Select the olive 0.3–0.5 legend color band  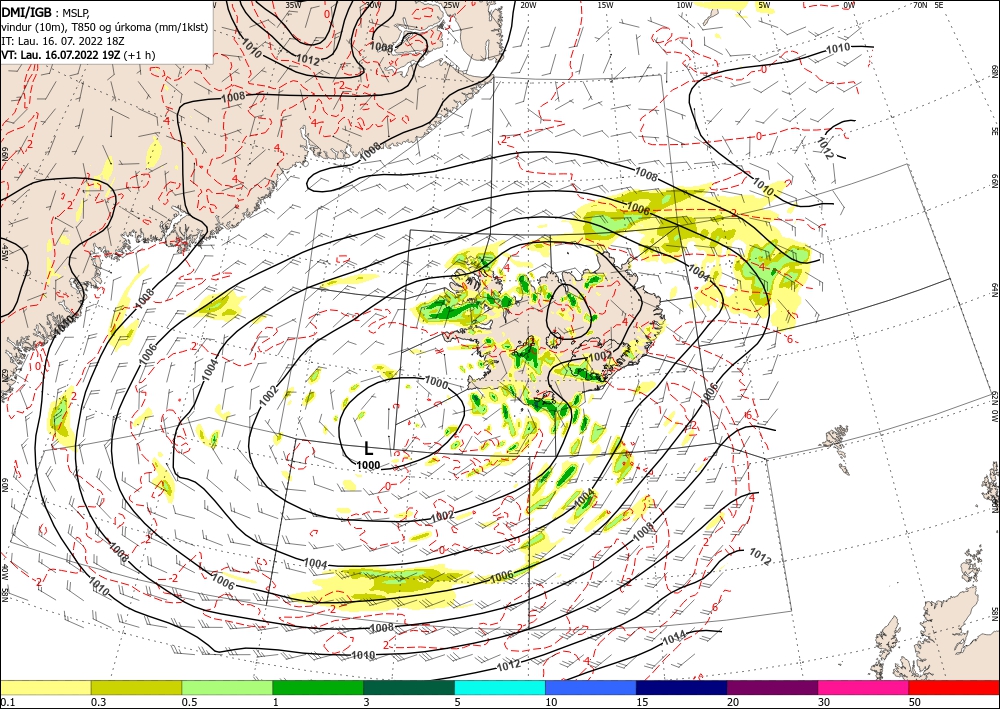tap(136, 687)
